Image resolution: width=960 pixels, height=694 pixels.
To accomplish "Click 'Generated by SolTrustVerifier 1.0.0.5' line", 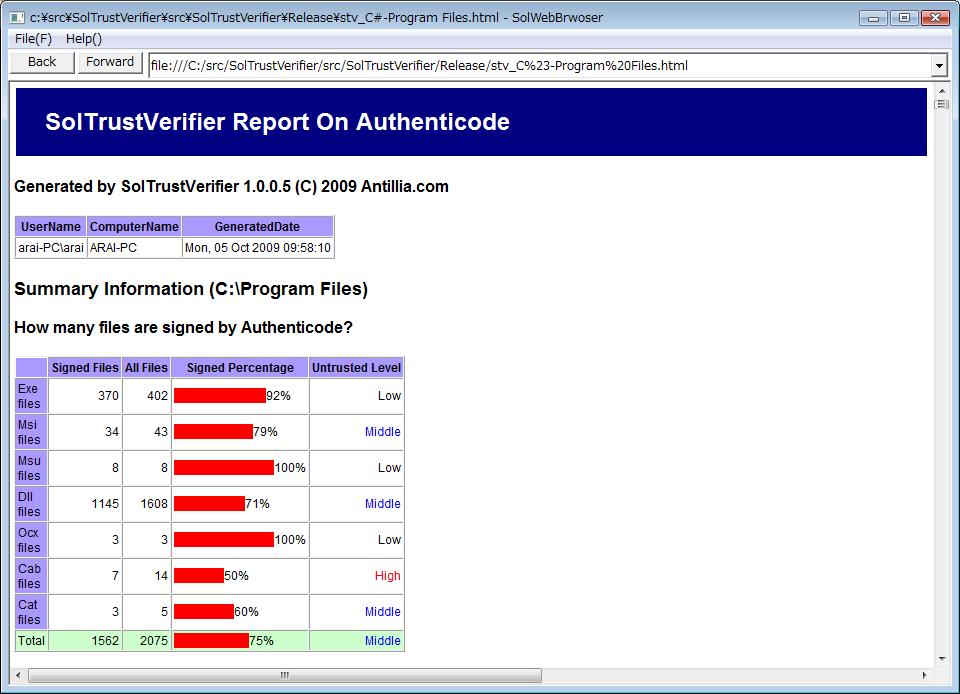I will click(x=231, y=187).
